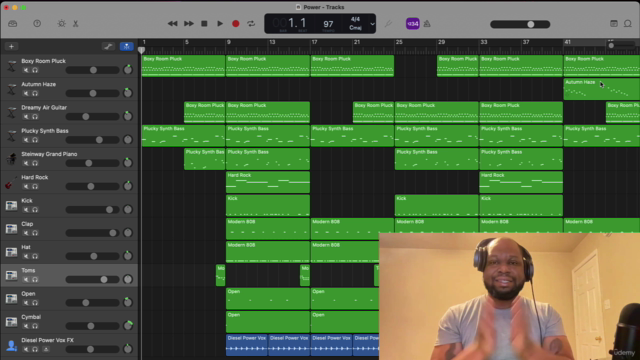Select the Kick region at bar 25
Viewport: 640px width, 360px height.
436,205
